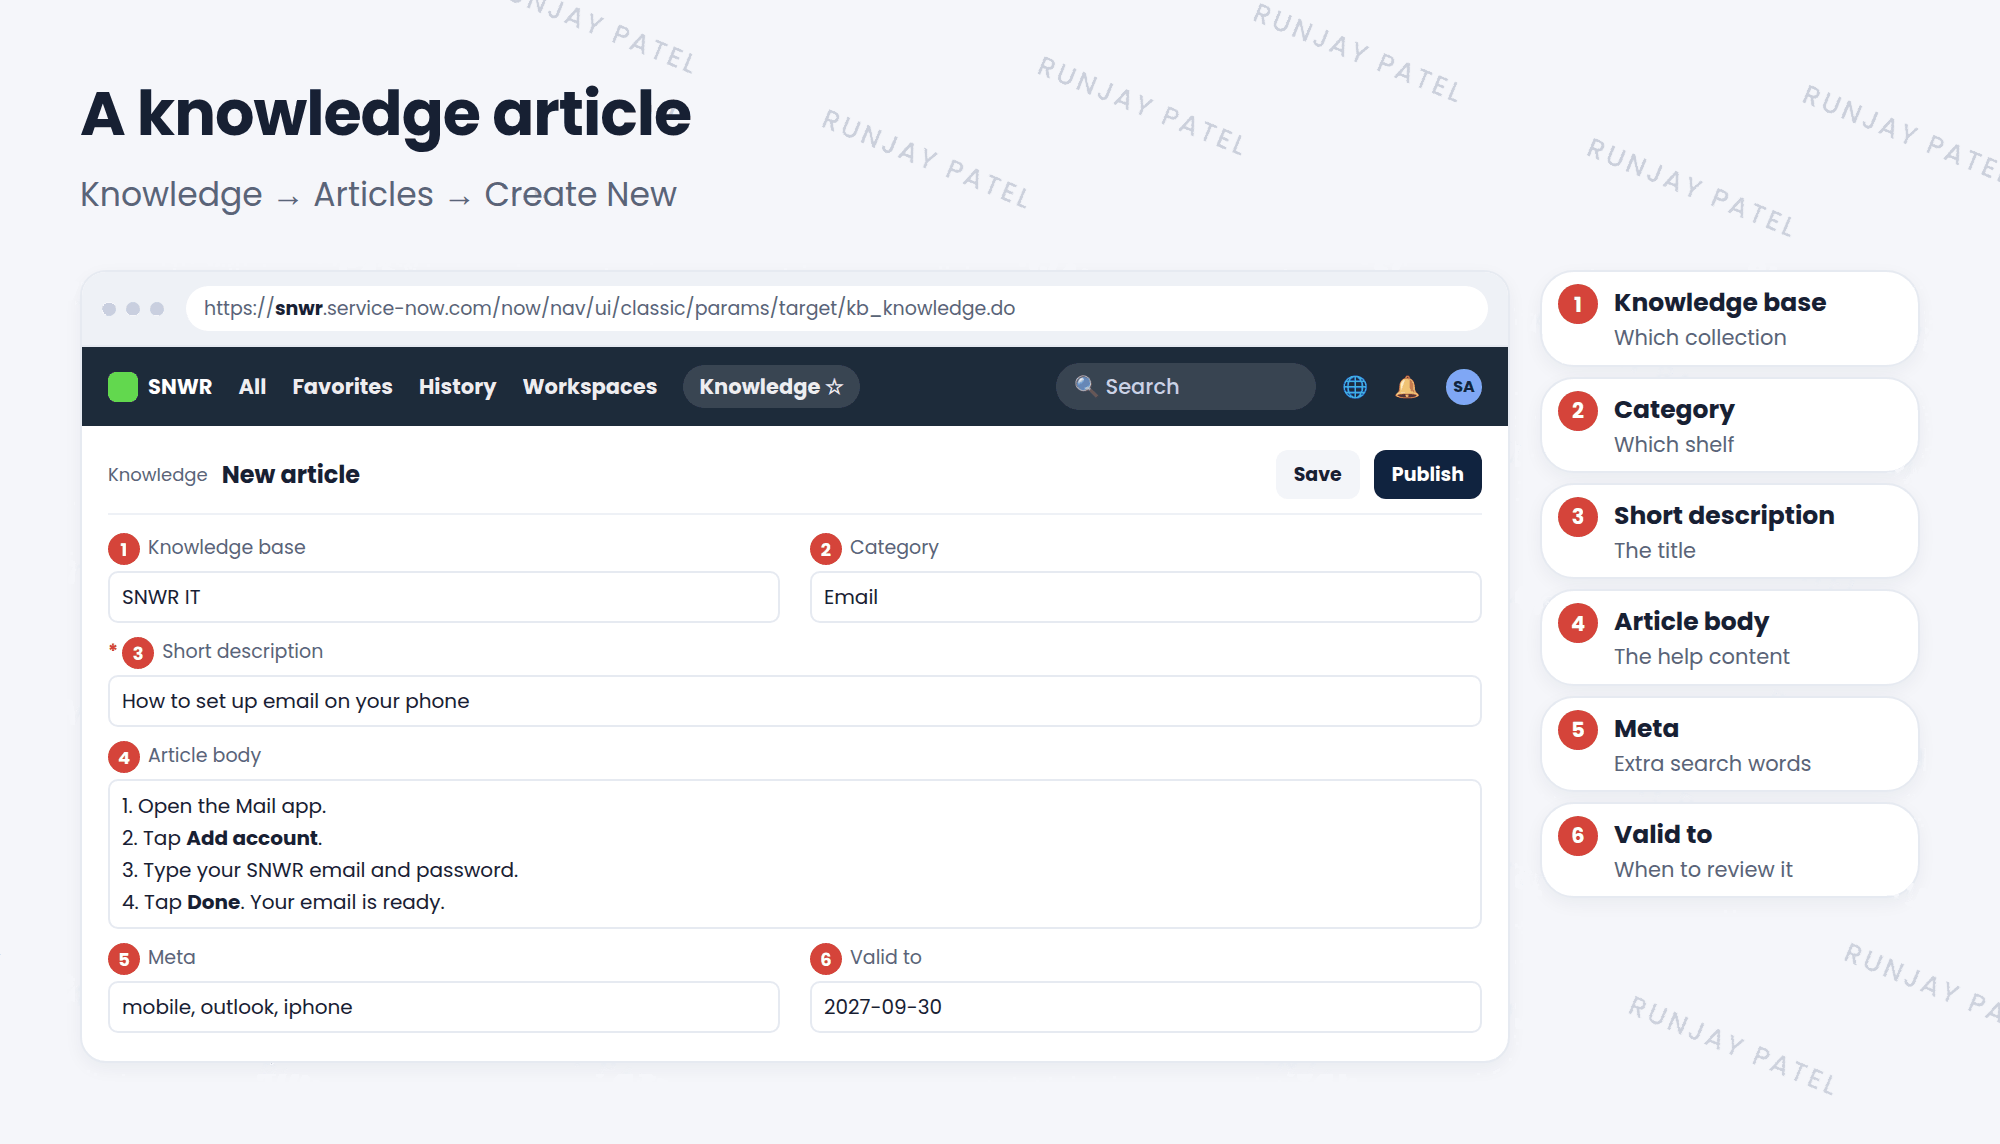This screenshot has width=2000, height=1144.
Task: Click the Tap Done line
Action: tap(283, 902)
